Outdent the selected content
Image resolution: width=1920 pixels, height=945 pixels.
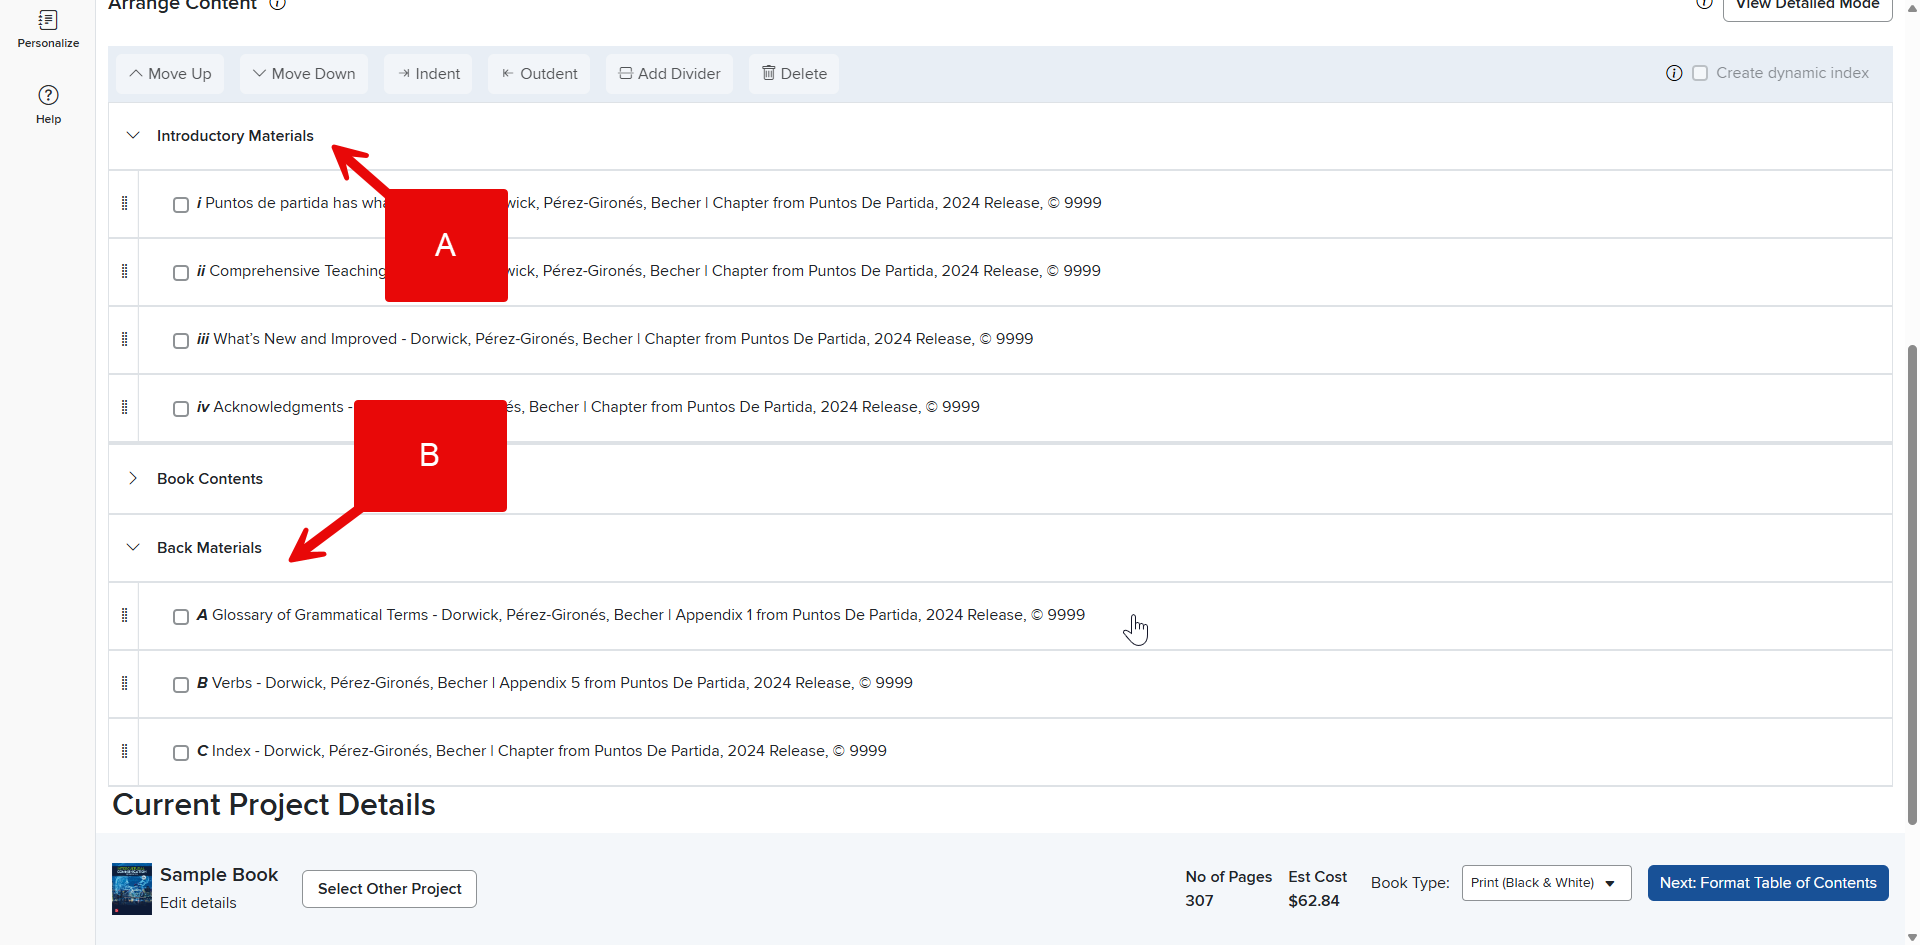click(539, 74)
